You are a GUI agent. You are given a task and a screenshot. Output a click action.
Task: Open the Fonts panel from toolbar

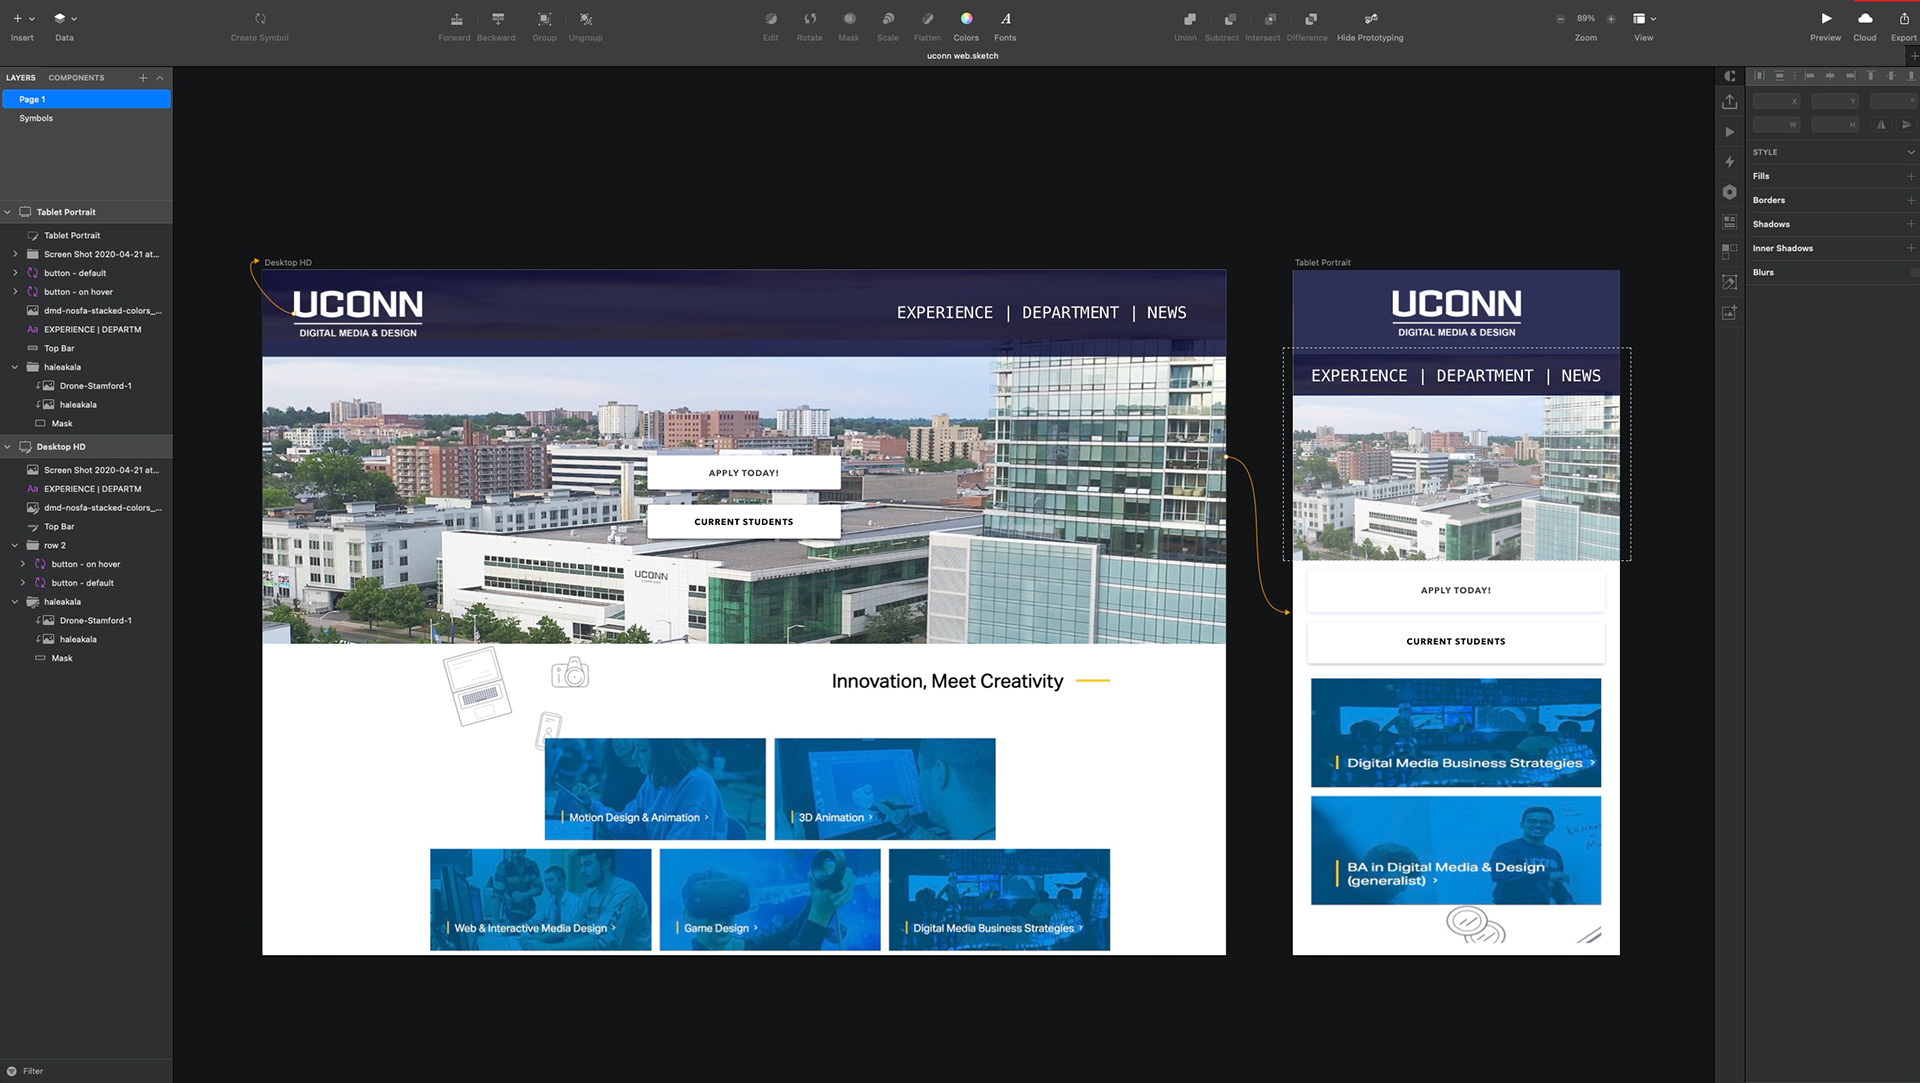pyautogui.click(x=1005, y=19)
